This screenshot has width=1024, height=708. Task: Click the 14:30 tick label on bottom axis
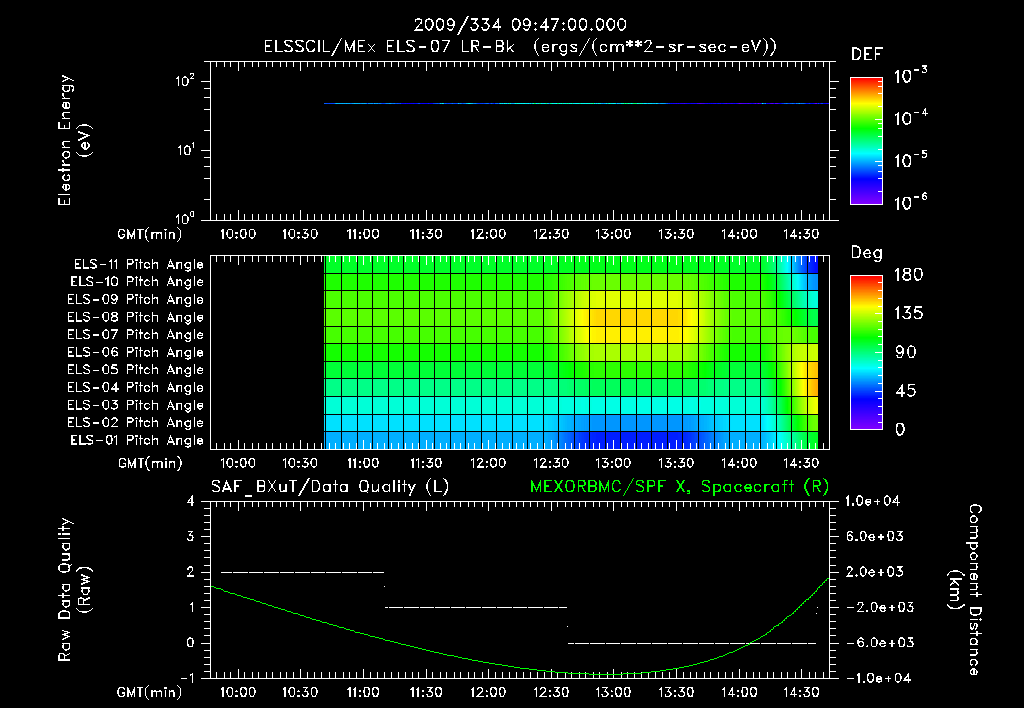click(801, 692)
